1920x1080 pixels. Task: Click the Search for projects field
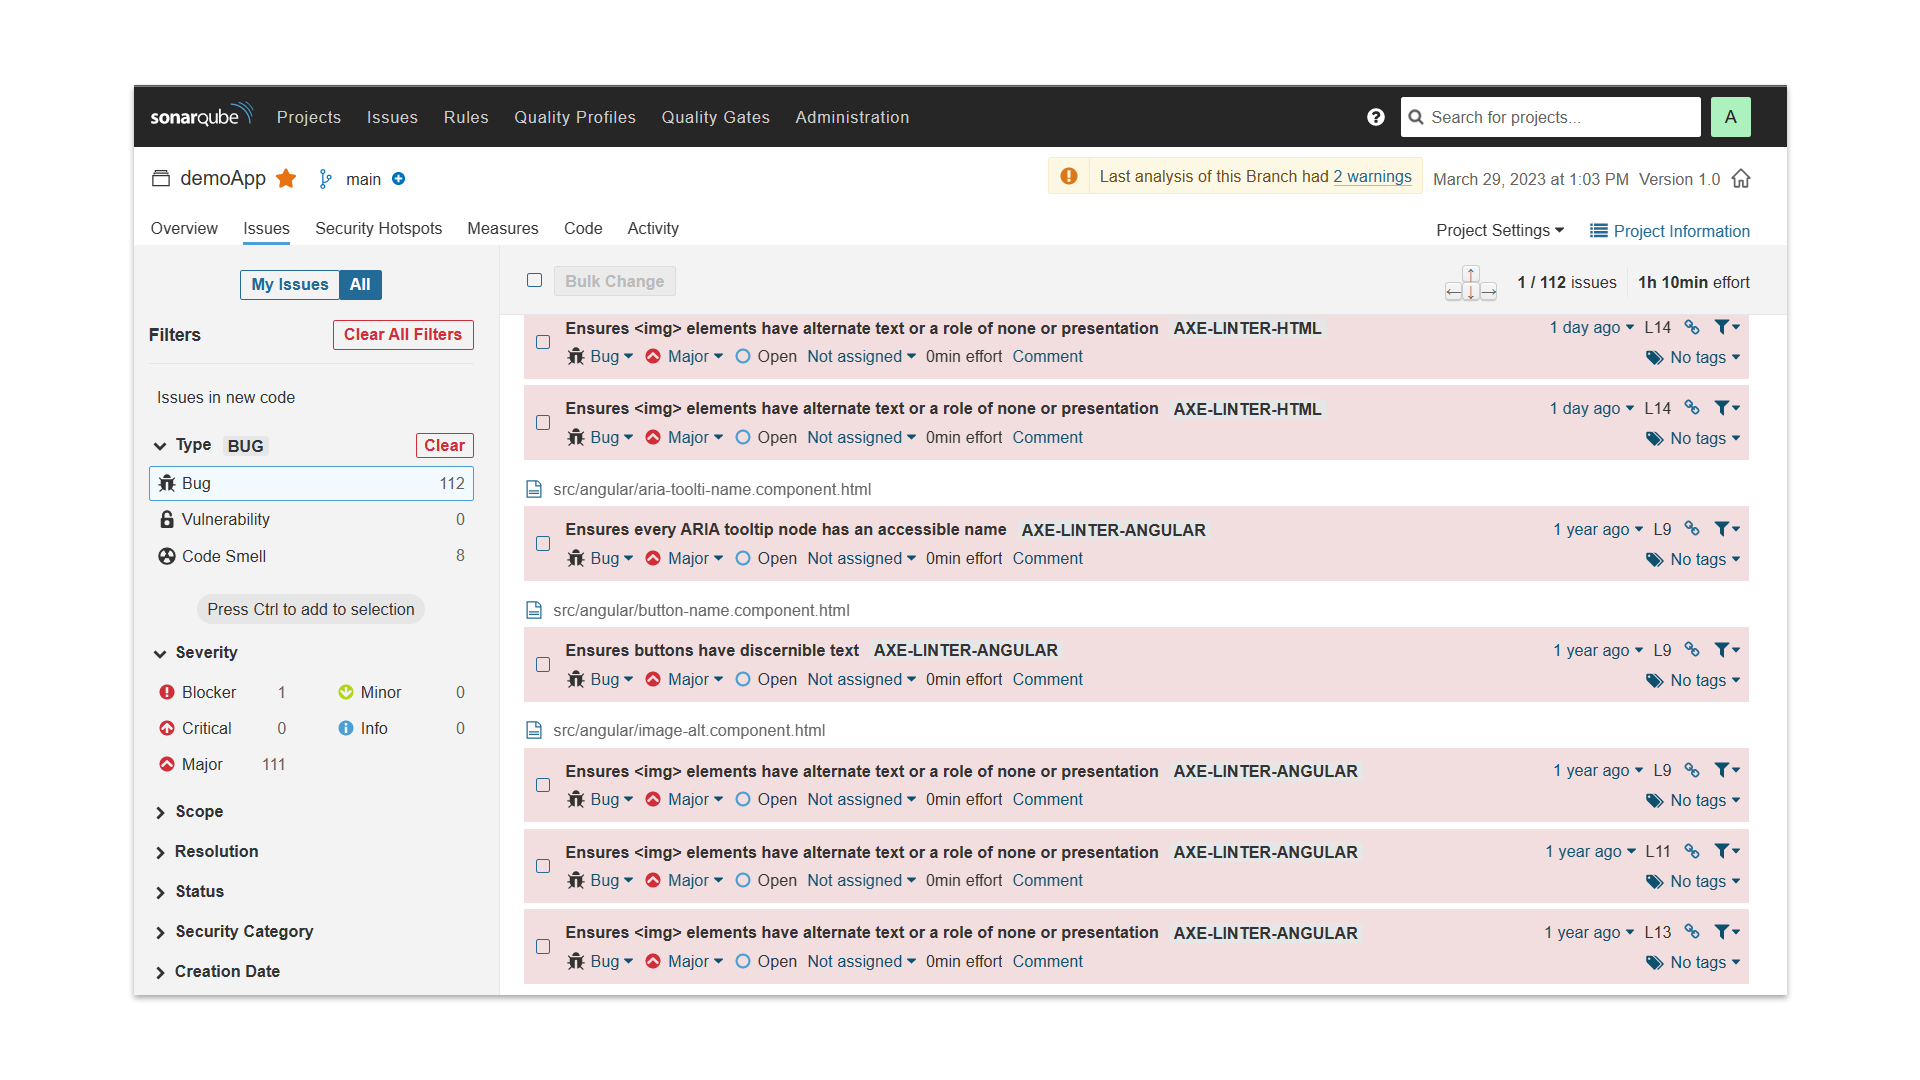point(1550,117)
